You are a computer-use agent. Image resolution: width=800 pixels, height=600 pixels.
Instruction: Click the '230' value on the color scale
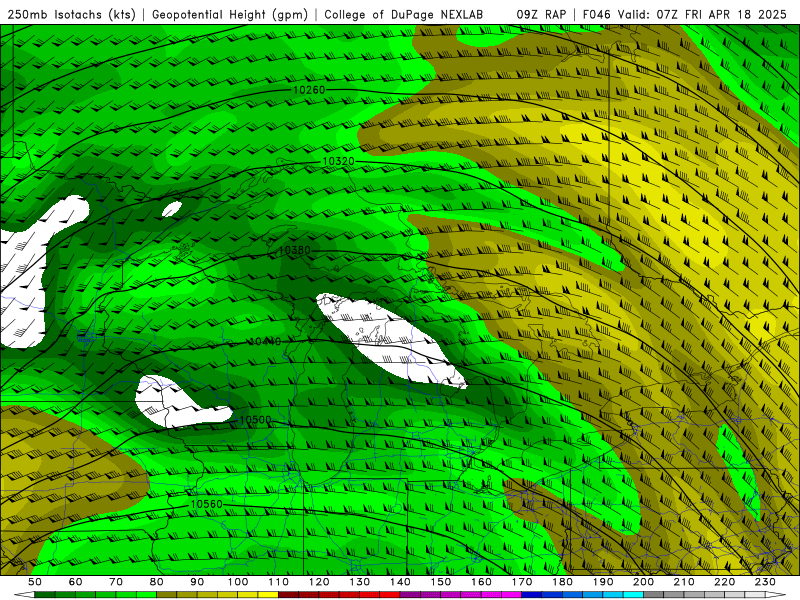click(765, 582)
